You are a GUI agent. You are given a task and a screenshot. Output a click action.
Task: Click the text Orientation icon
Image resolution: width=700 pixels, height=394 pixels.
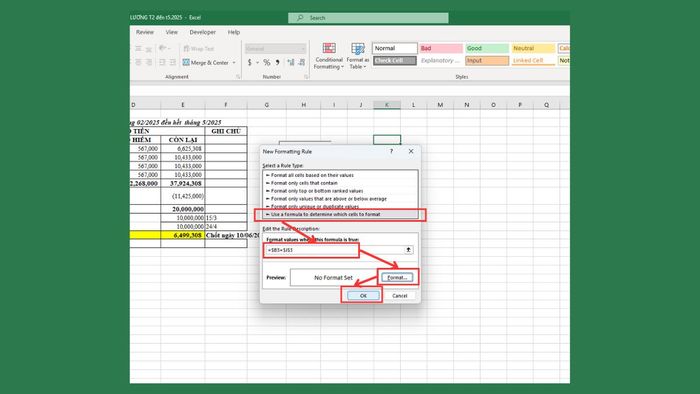(162, 48)
